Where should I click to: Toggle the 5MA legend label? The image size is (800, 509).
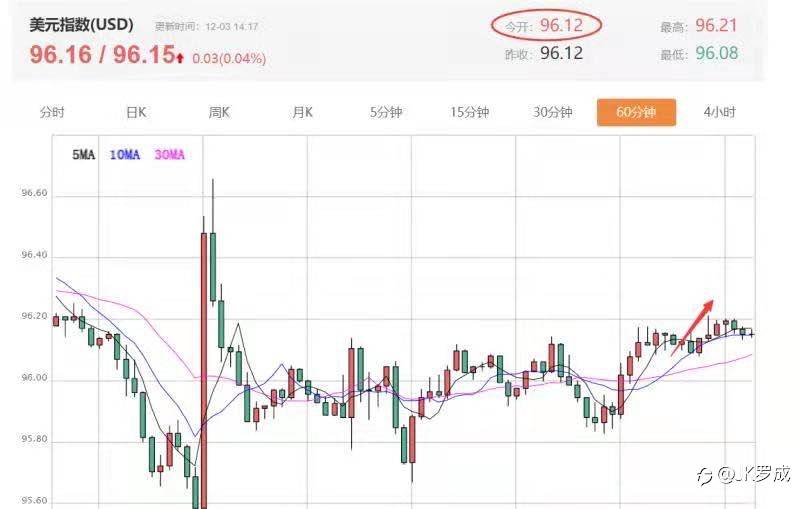click(x=84, y=155)
